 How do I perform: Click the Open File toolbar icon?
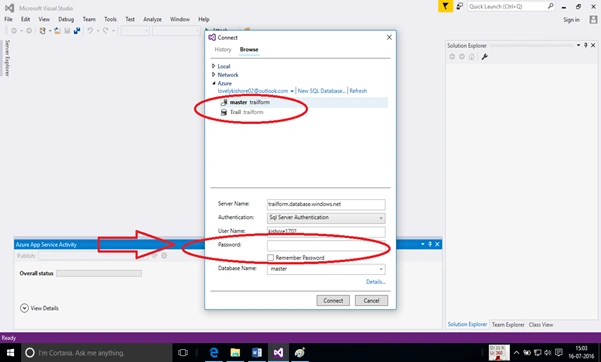coord(57,31)
